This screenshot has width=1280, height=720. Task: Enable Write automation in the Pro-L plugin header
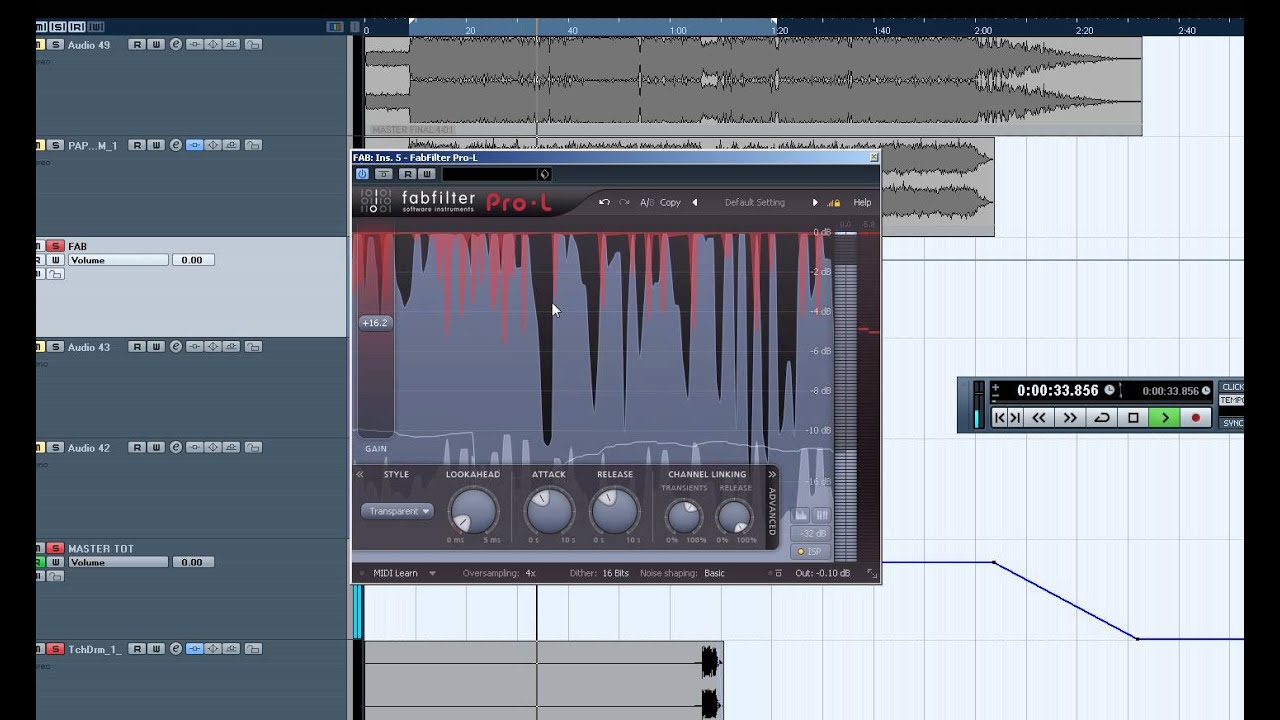426,174
